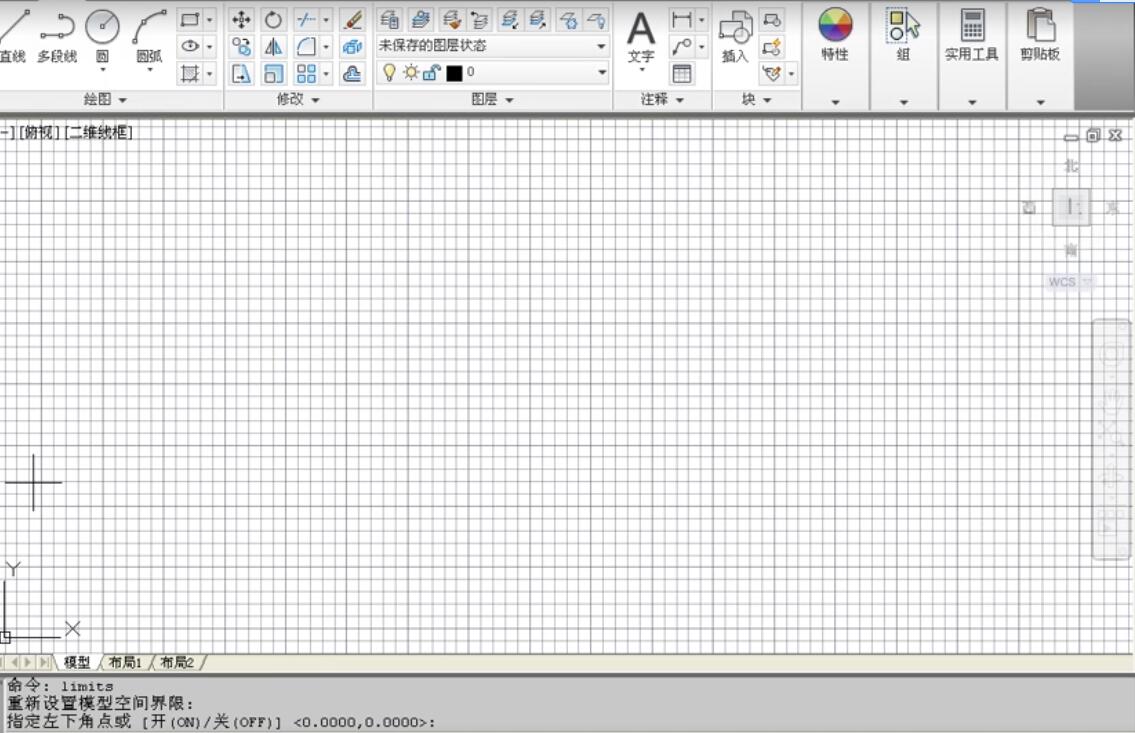This screenshot has height=733, width=1135.
Task: Toggle the layer lock padlock icon
Action: coord(431,72)
